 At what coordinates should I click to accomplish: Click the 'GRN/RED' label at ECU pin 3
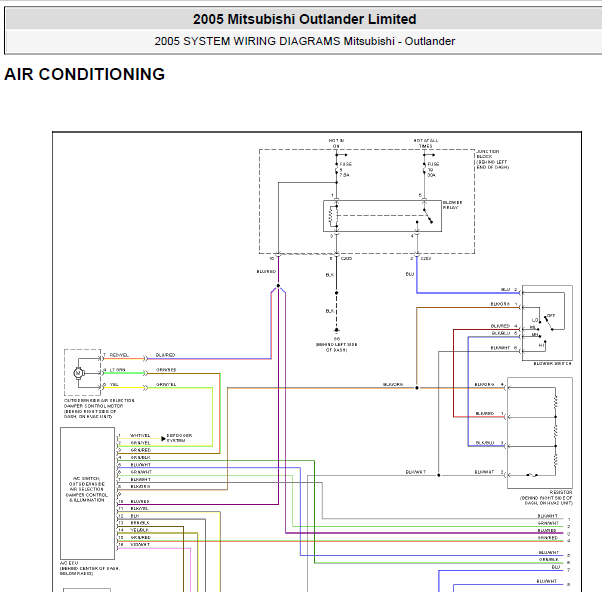(141, 450)
